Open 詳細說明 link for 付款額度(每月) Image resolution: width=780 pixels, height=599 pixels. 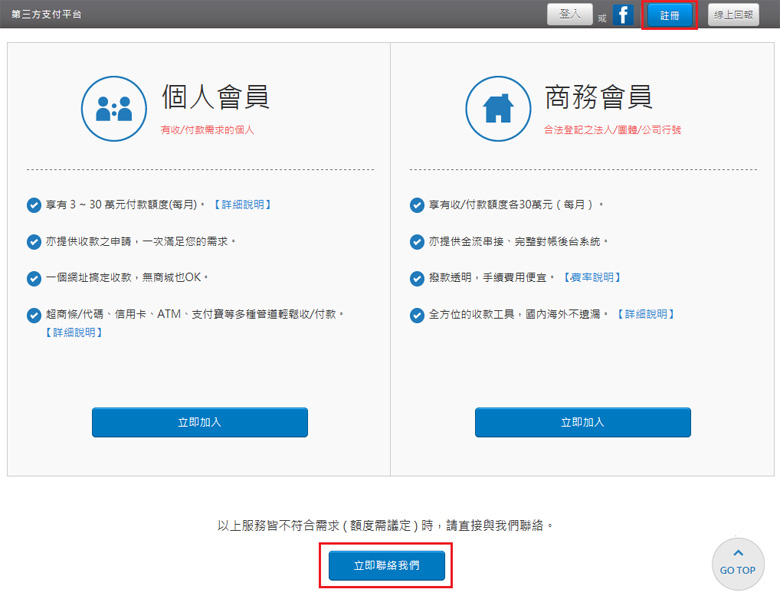coord(242,204)
